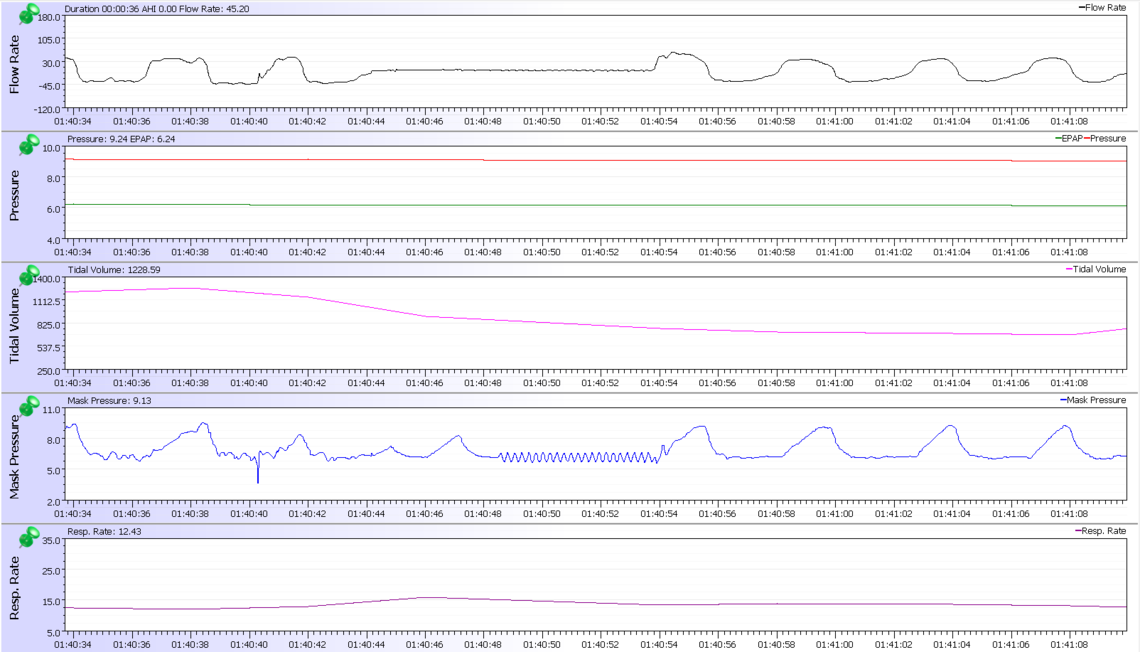Click the Resp. Rate legend entry
Viewport: 1140px width, 652px height.
1100,531
